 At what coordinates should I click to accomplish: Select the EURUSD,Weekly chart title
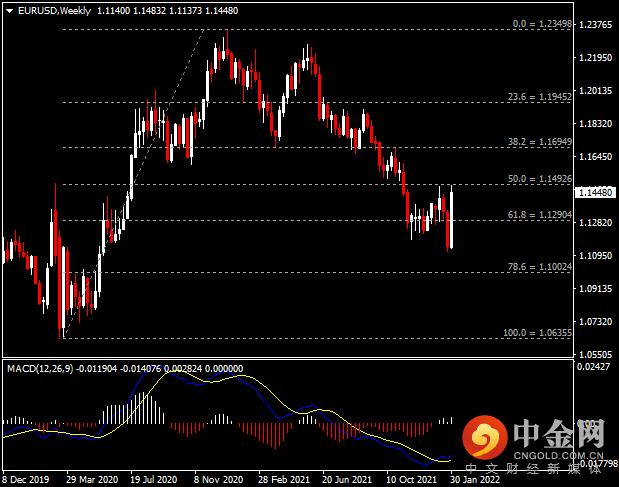[x=54, y=11]
